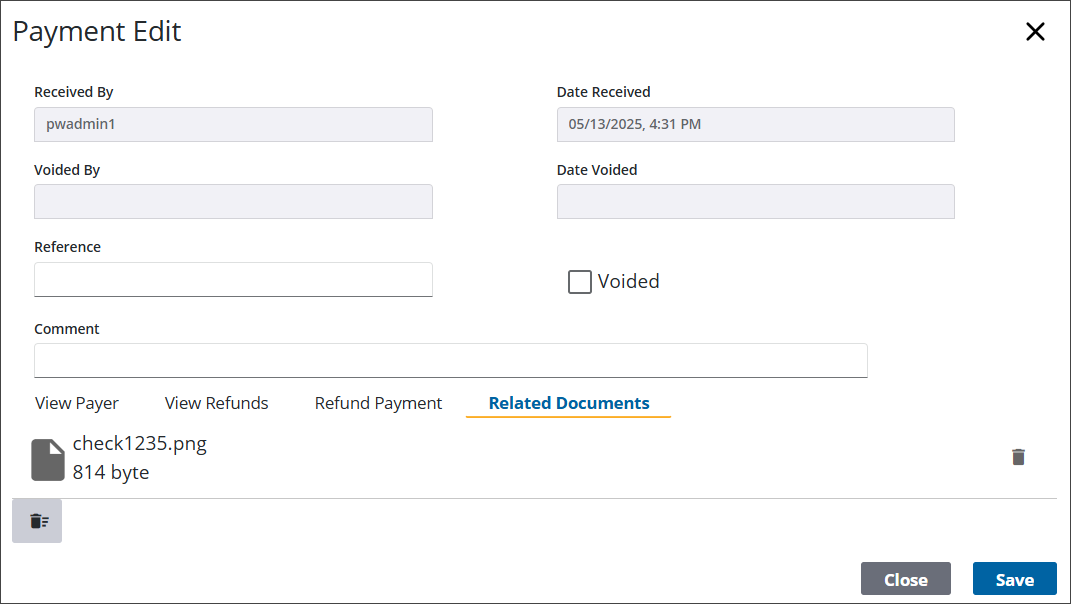
Task: Focus the Reference input field
Action: pos(233,279)
